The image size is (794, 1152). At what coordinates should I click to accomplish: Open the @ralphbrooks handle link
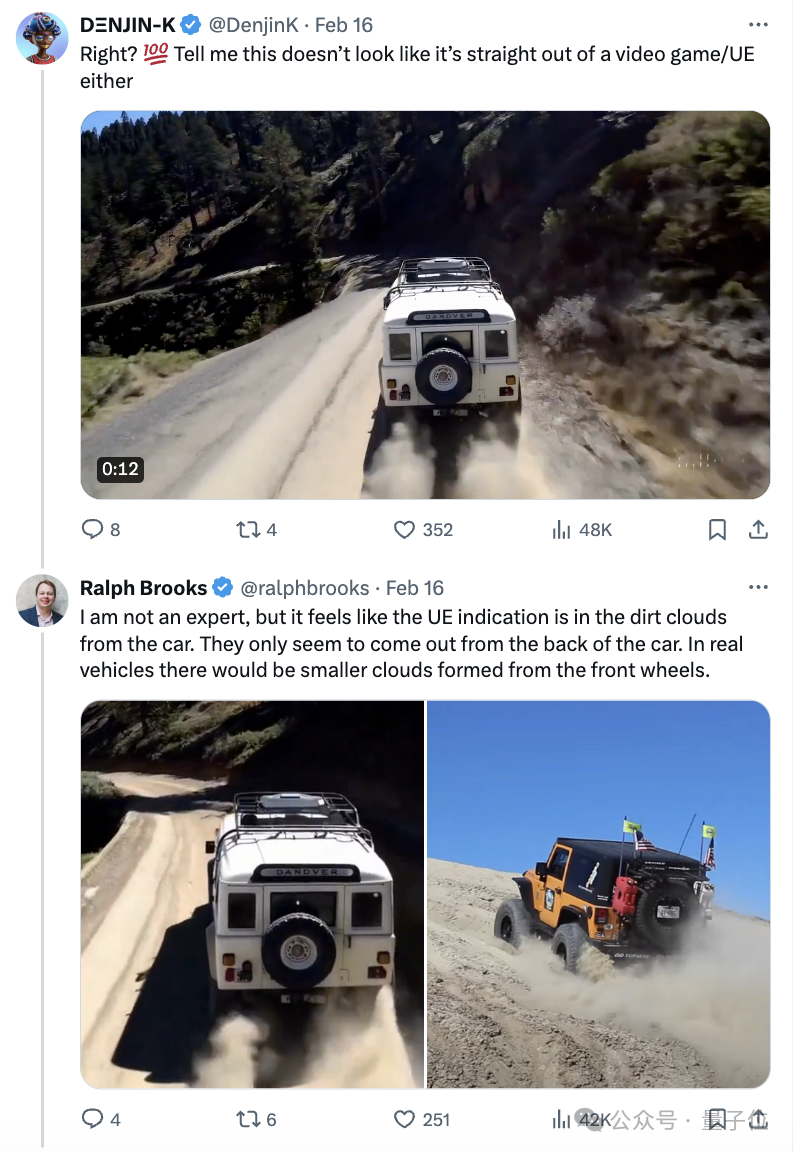tap(305, 588)
